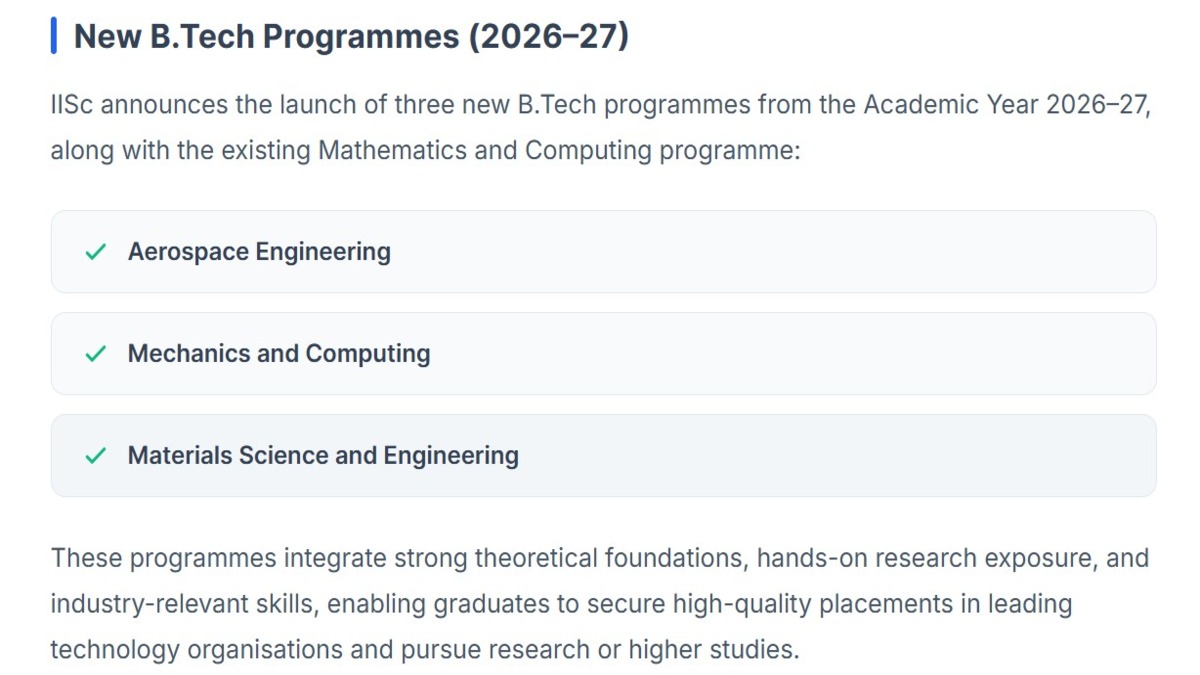The height and width of the screenshot is (675, 1200).
Task: Click the blue accent bar beside the heading
Action: pyautogui.click(x=54, y=37)
